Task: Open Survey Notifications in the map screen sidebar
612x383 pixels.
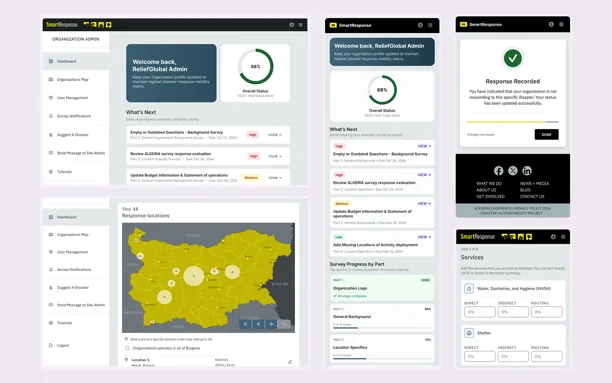Action: 76,270
